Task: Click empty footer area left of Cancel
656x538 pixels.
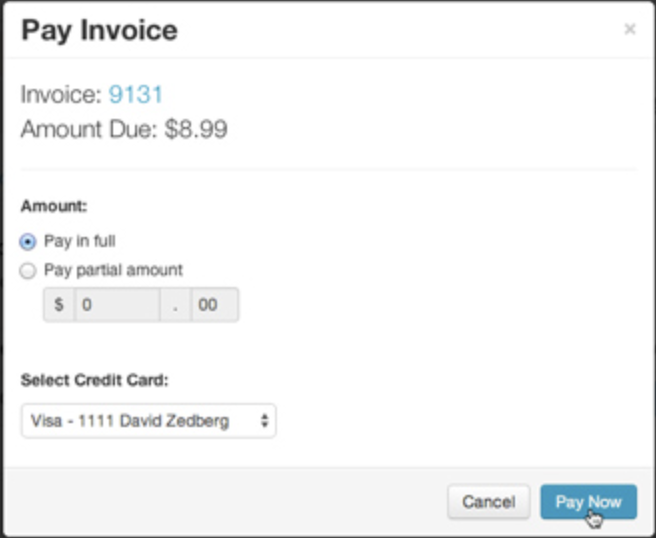Action: coord(220,502)
